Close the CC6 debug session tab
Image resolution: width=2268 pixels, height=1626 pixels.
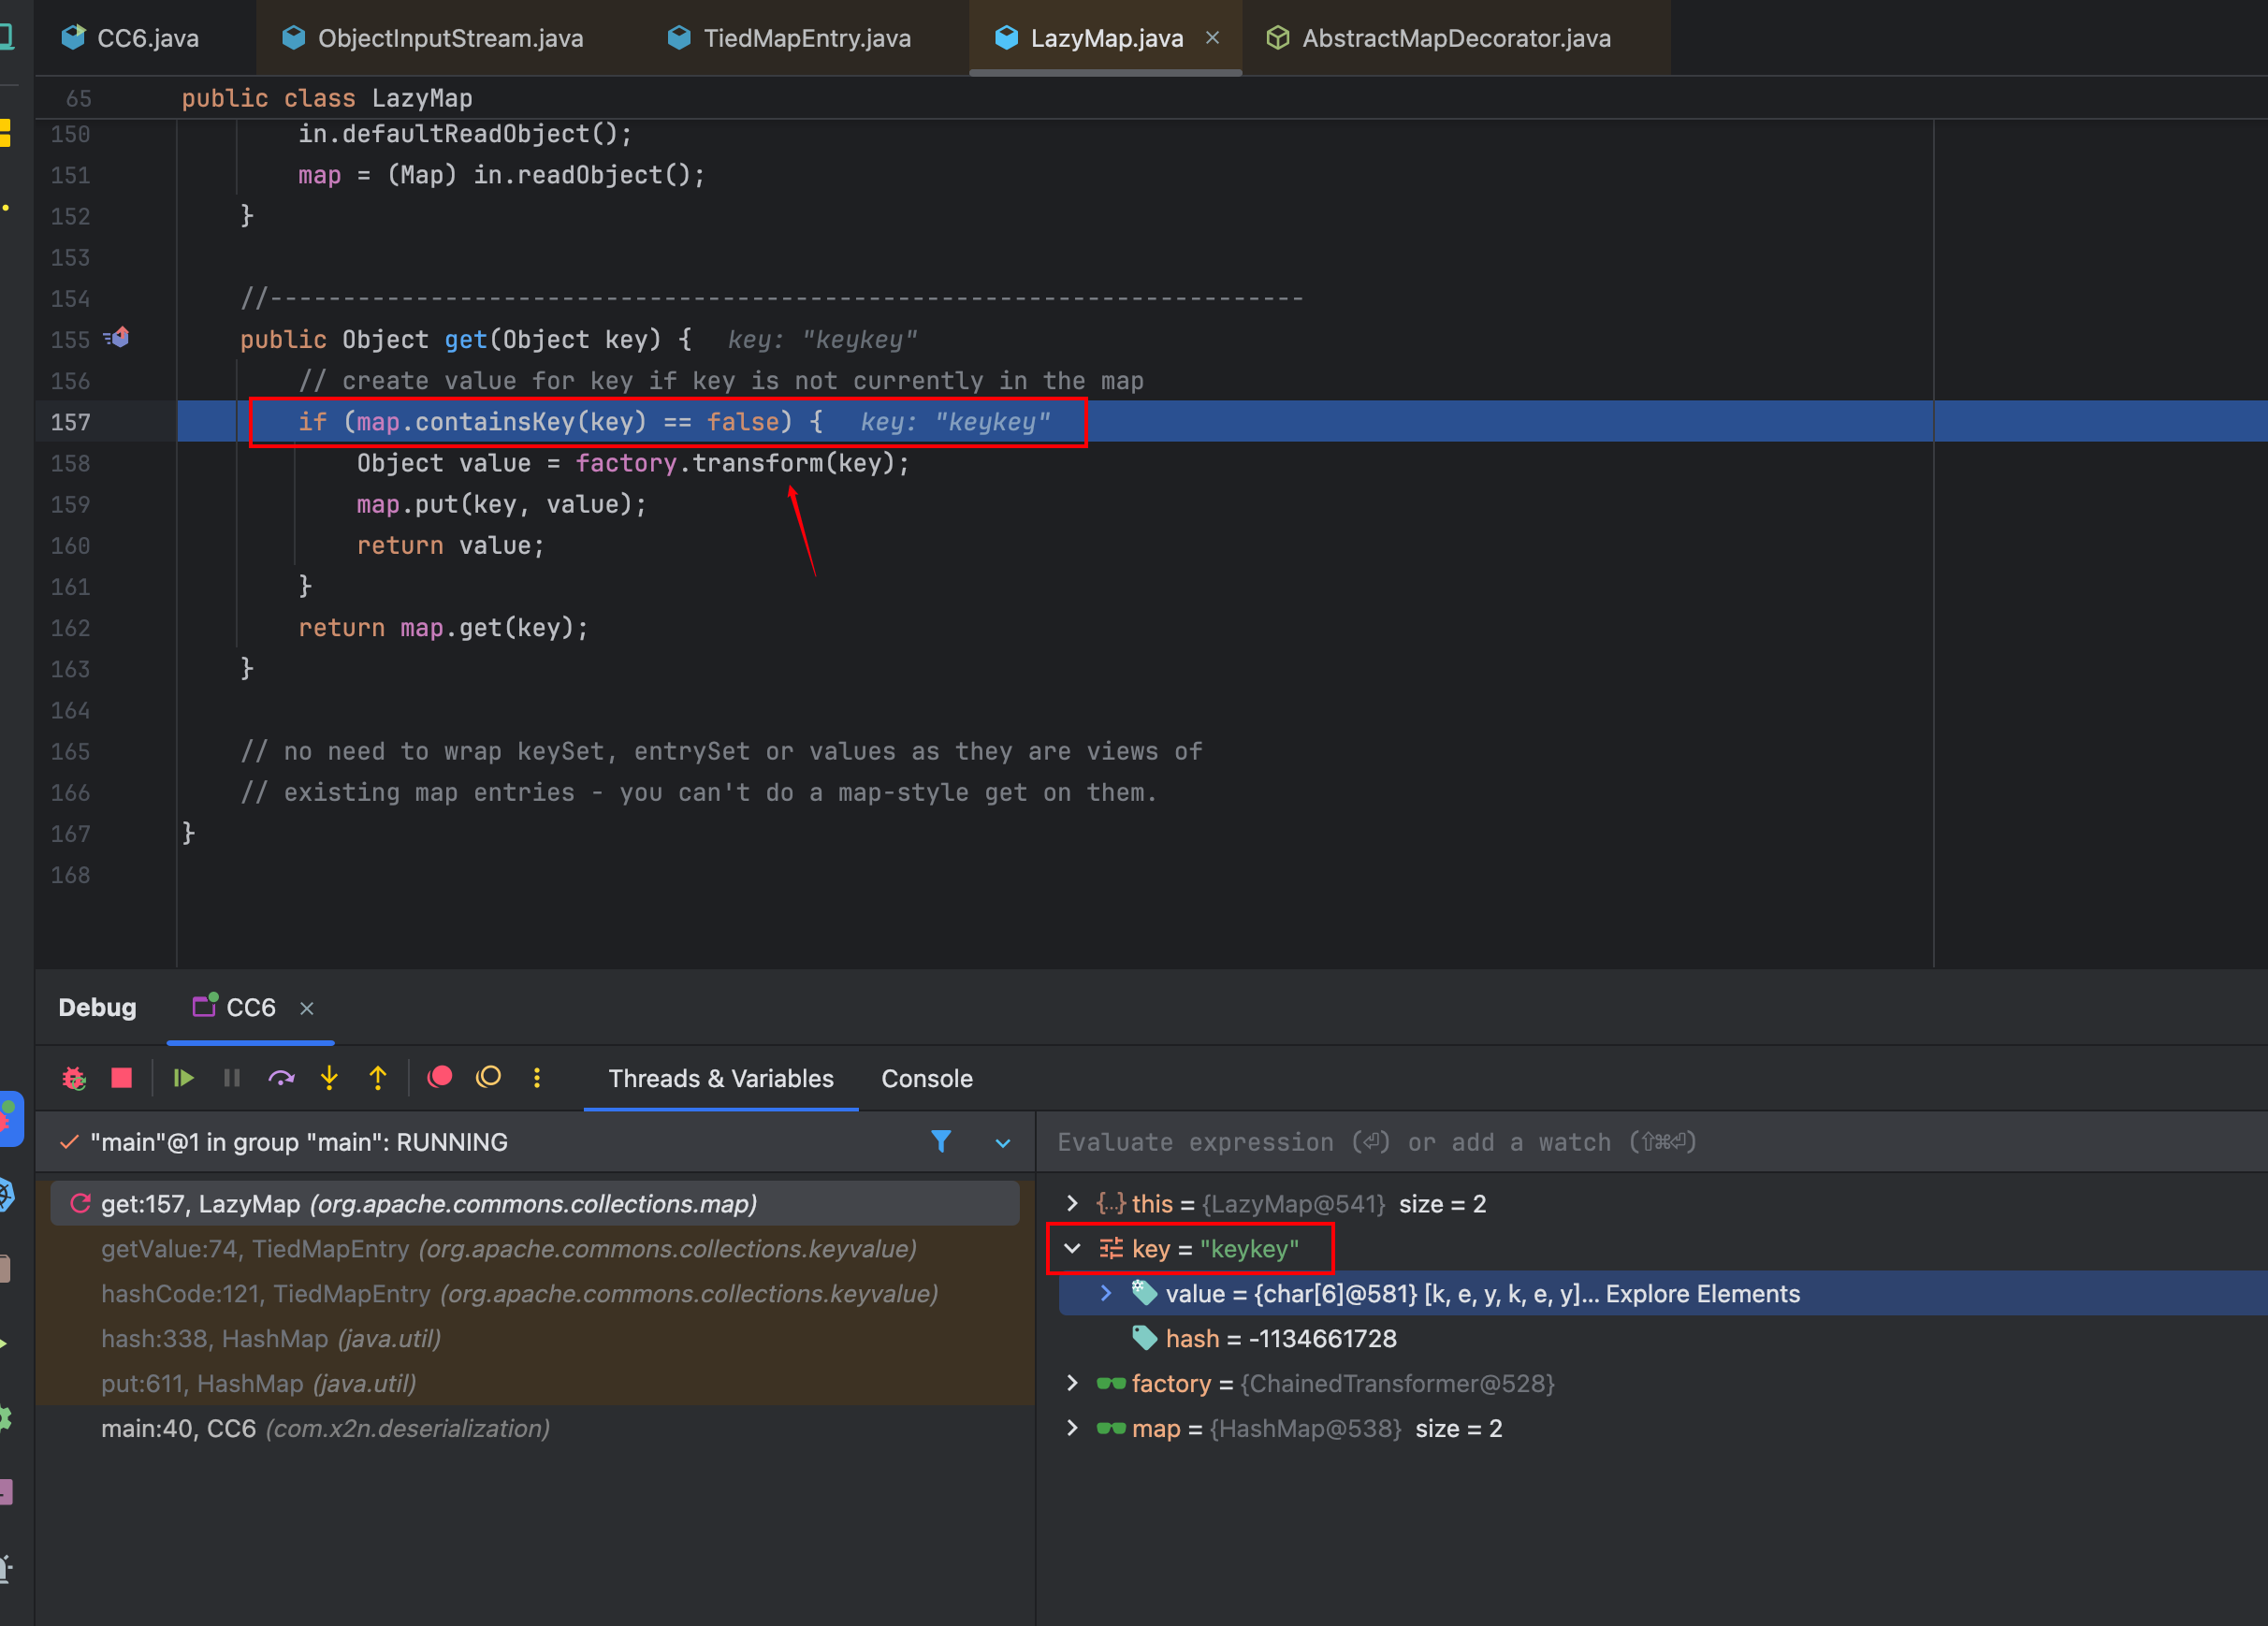pos(307,1008)
